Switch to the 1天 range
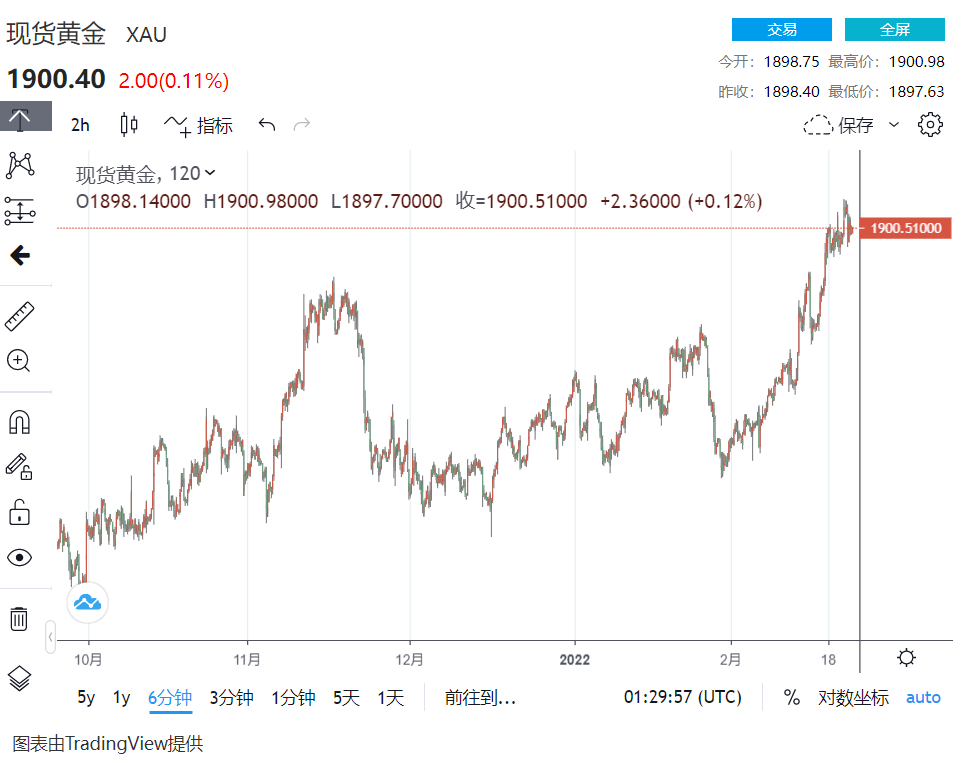The height and width of the screenshot is (761, 953). tap(391, 698)
